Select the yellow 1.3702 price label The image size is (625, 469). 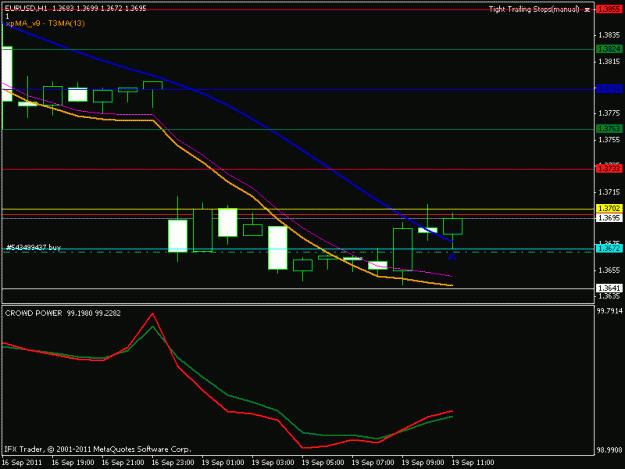coord(609,208)
